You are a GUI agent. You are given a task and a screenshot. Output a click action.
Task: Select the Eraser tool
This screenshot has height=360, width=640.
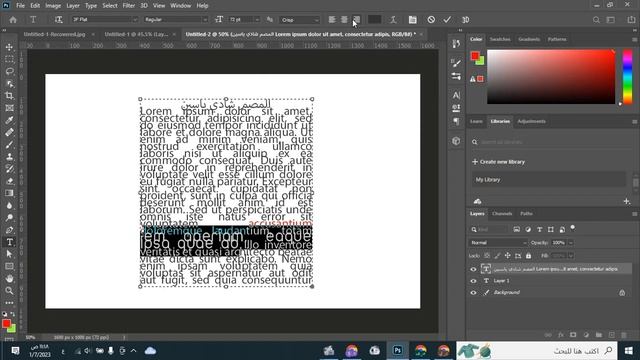9,181
